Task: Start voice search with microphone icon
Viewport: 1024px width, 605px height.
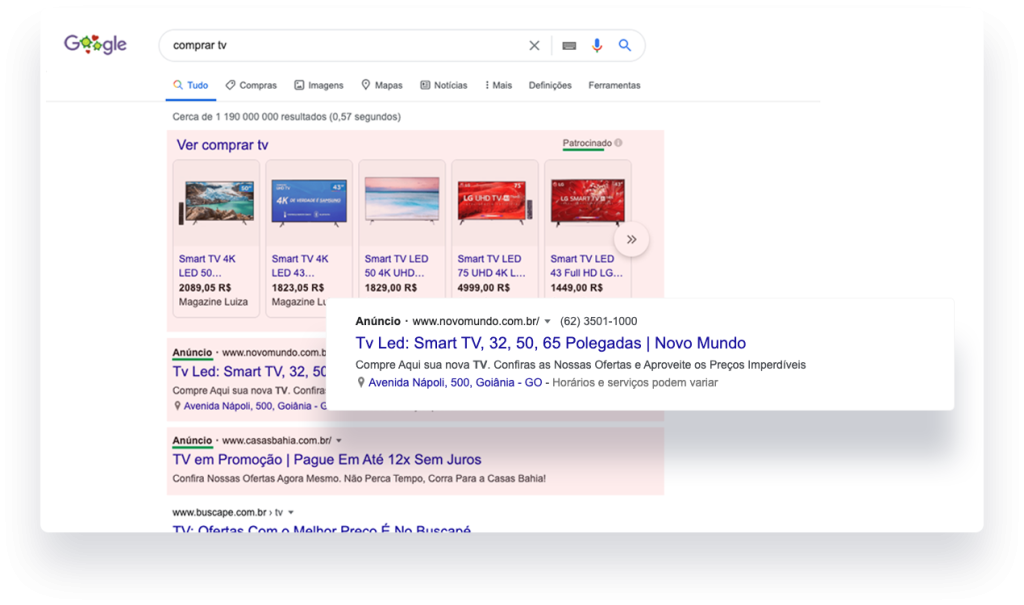Action: click(x=597, y=45)
